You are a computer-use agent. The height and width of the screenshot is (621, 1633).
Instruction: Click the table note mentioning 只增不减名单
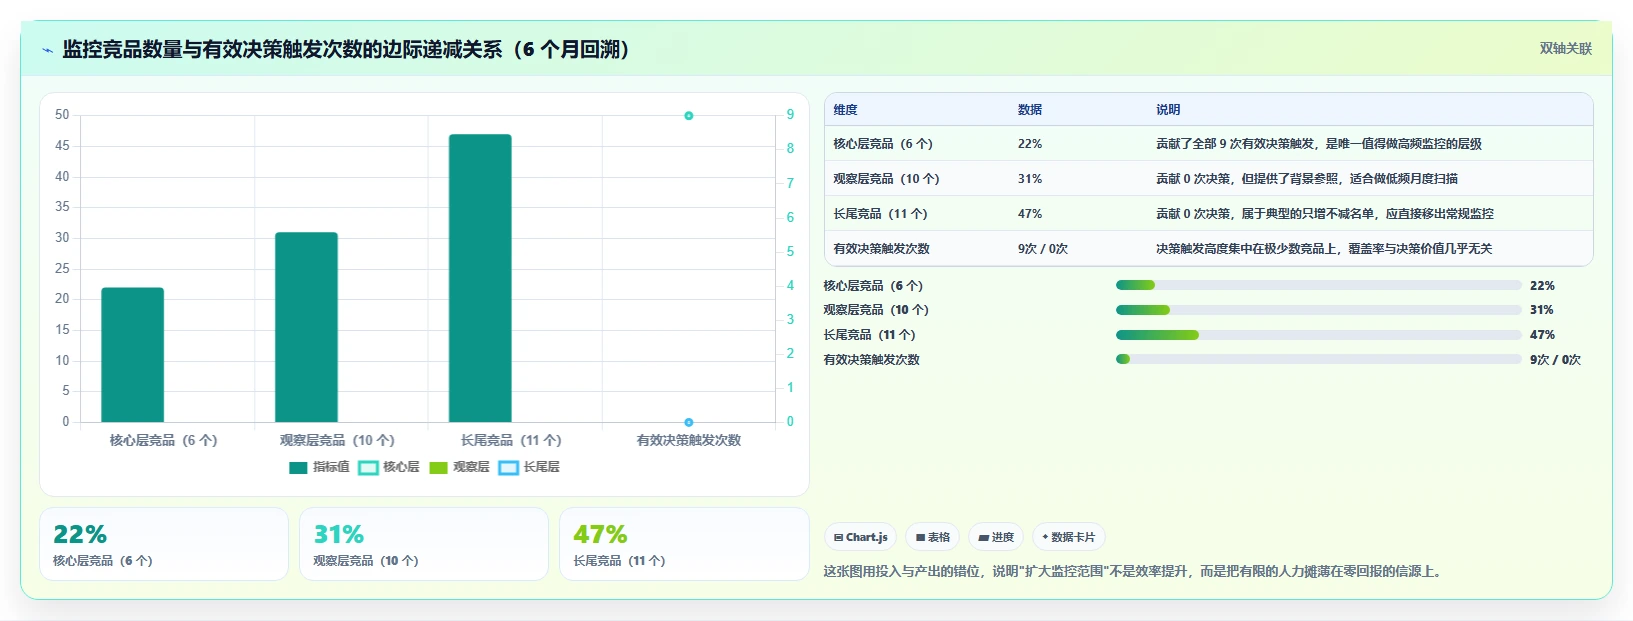(x=1325, y=214)
